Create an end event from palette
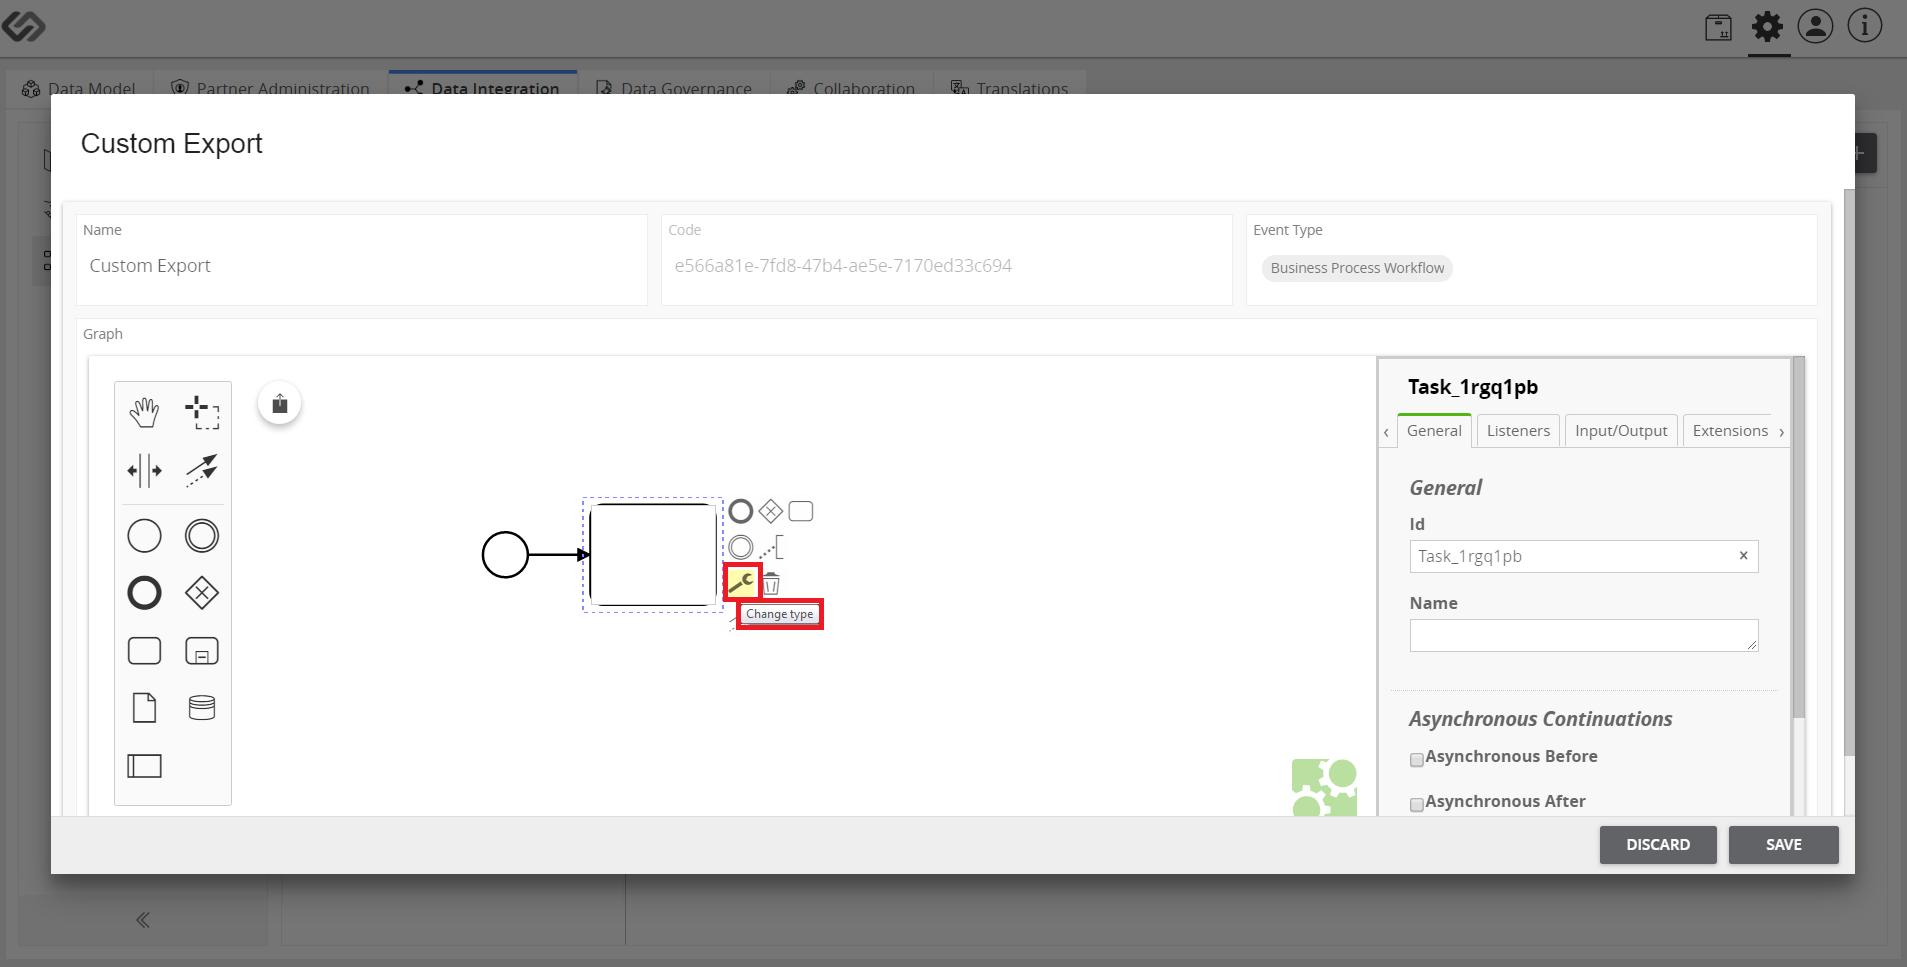The height and width of the screenshot is (967, 1907). coord(144,593)
